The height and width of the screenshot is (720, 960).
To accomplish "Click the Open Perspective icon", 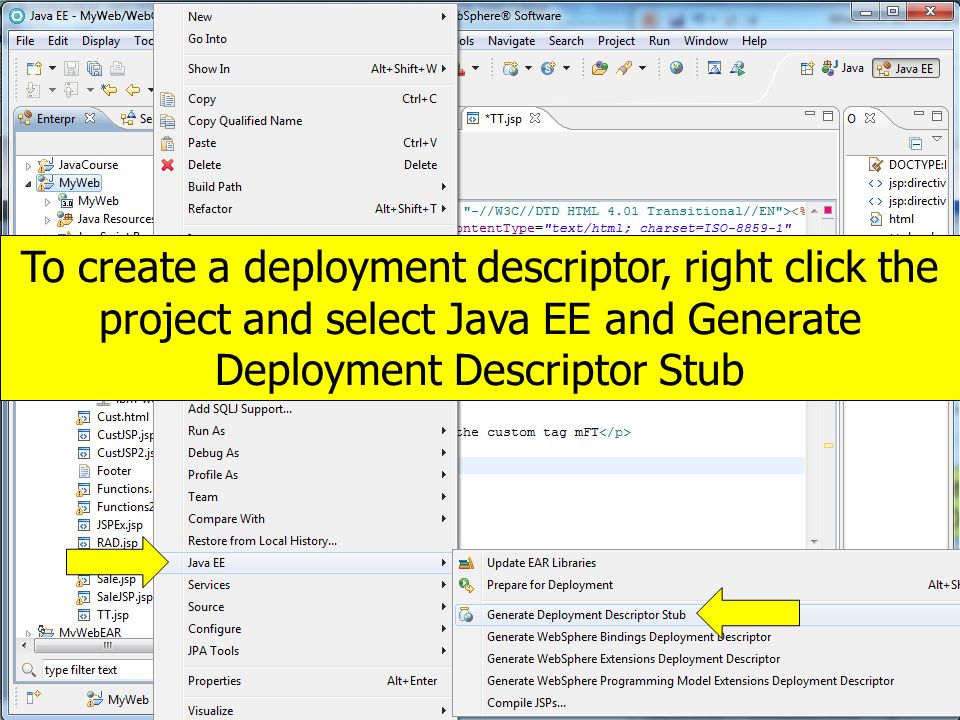I will tap(808, 68).
